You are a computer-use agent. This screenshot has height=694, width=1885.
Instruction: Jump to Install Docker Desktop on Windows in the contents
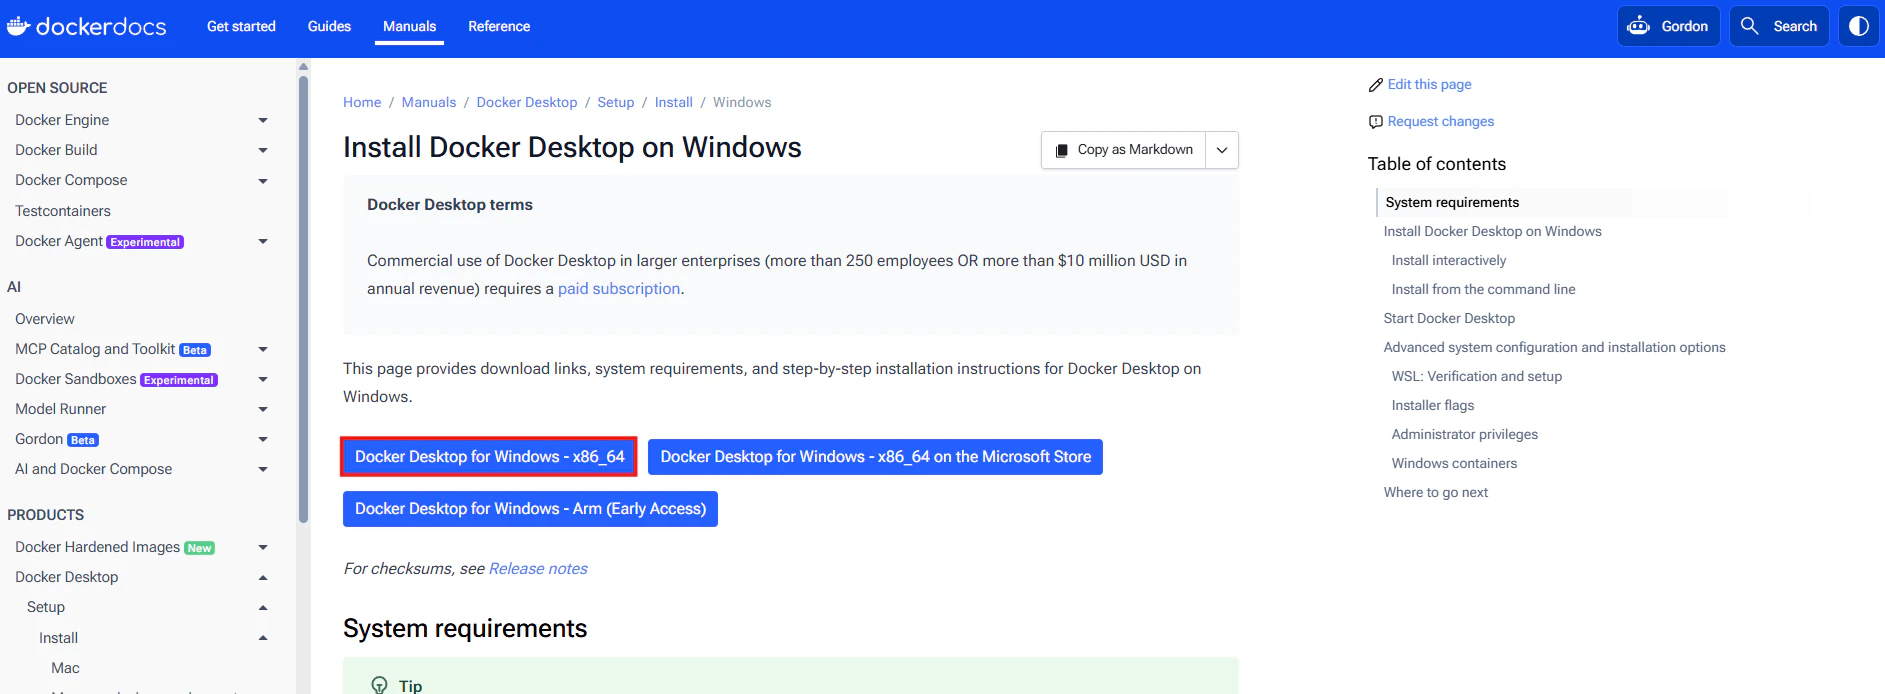(1493, 231)
